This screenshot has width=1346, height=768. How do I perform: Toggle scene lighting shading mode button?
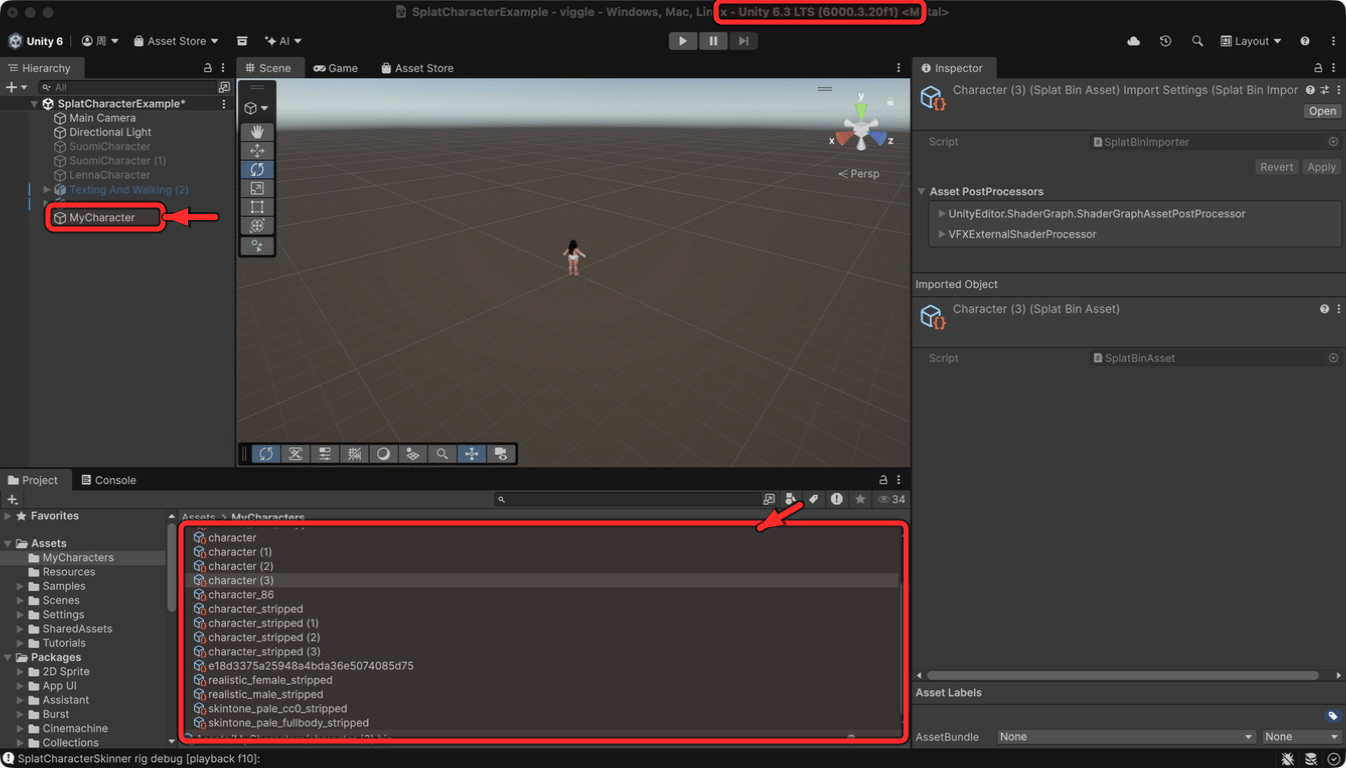point(383,454)
